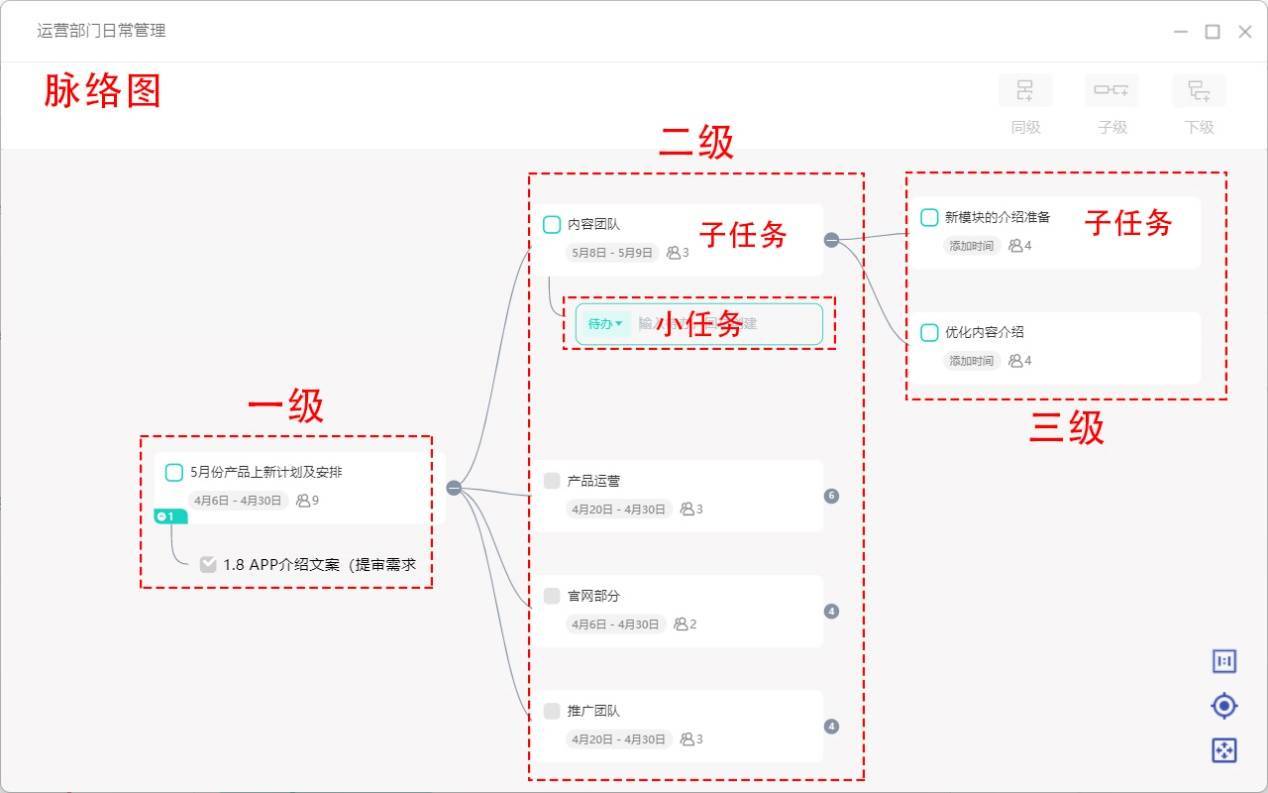
Task: Expand 推广团队 node showing 4 children
Action: pyautogui.click(x=831, y=726)
